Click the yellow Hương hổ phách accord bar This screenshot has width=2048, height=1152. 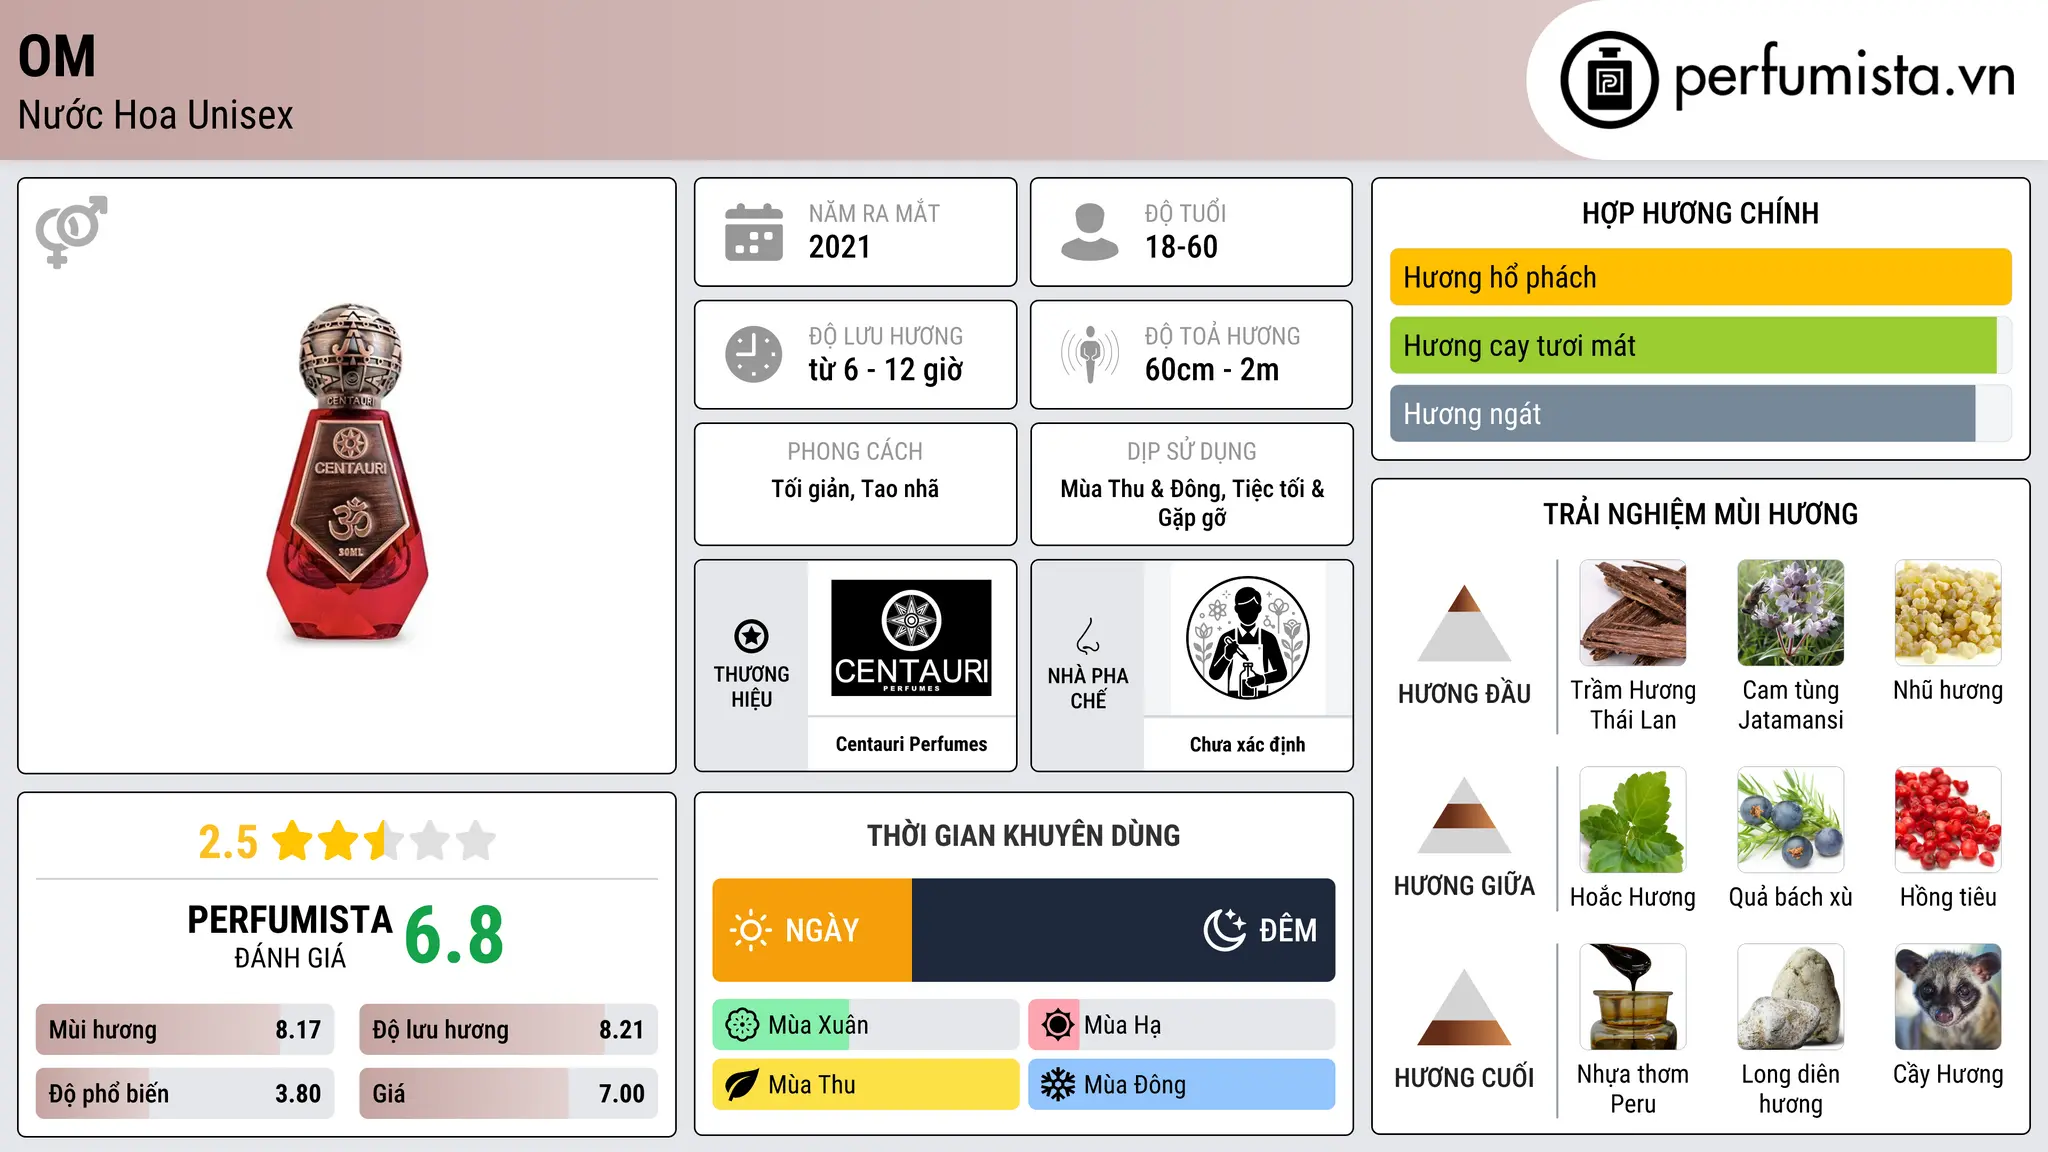(1700, 277)
